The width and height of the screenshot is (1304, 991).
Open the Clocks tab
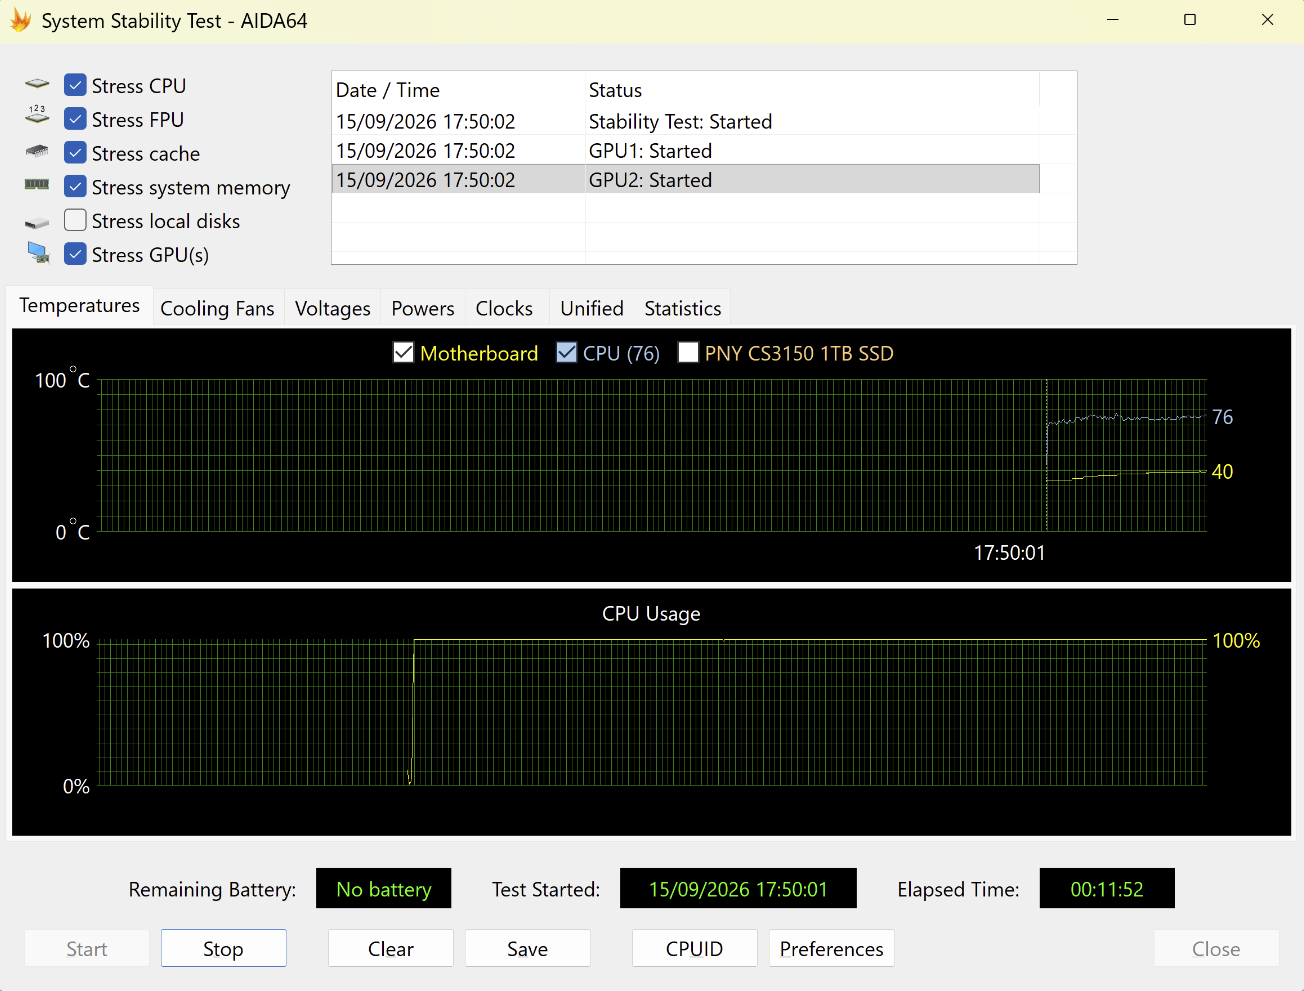click(504, 308)
